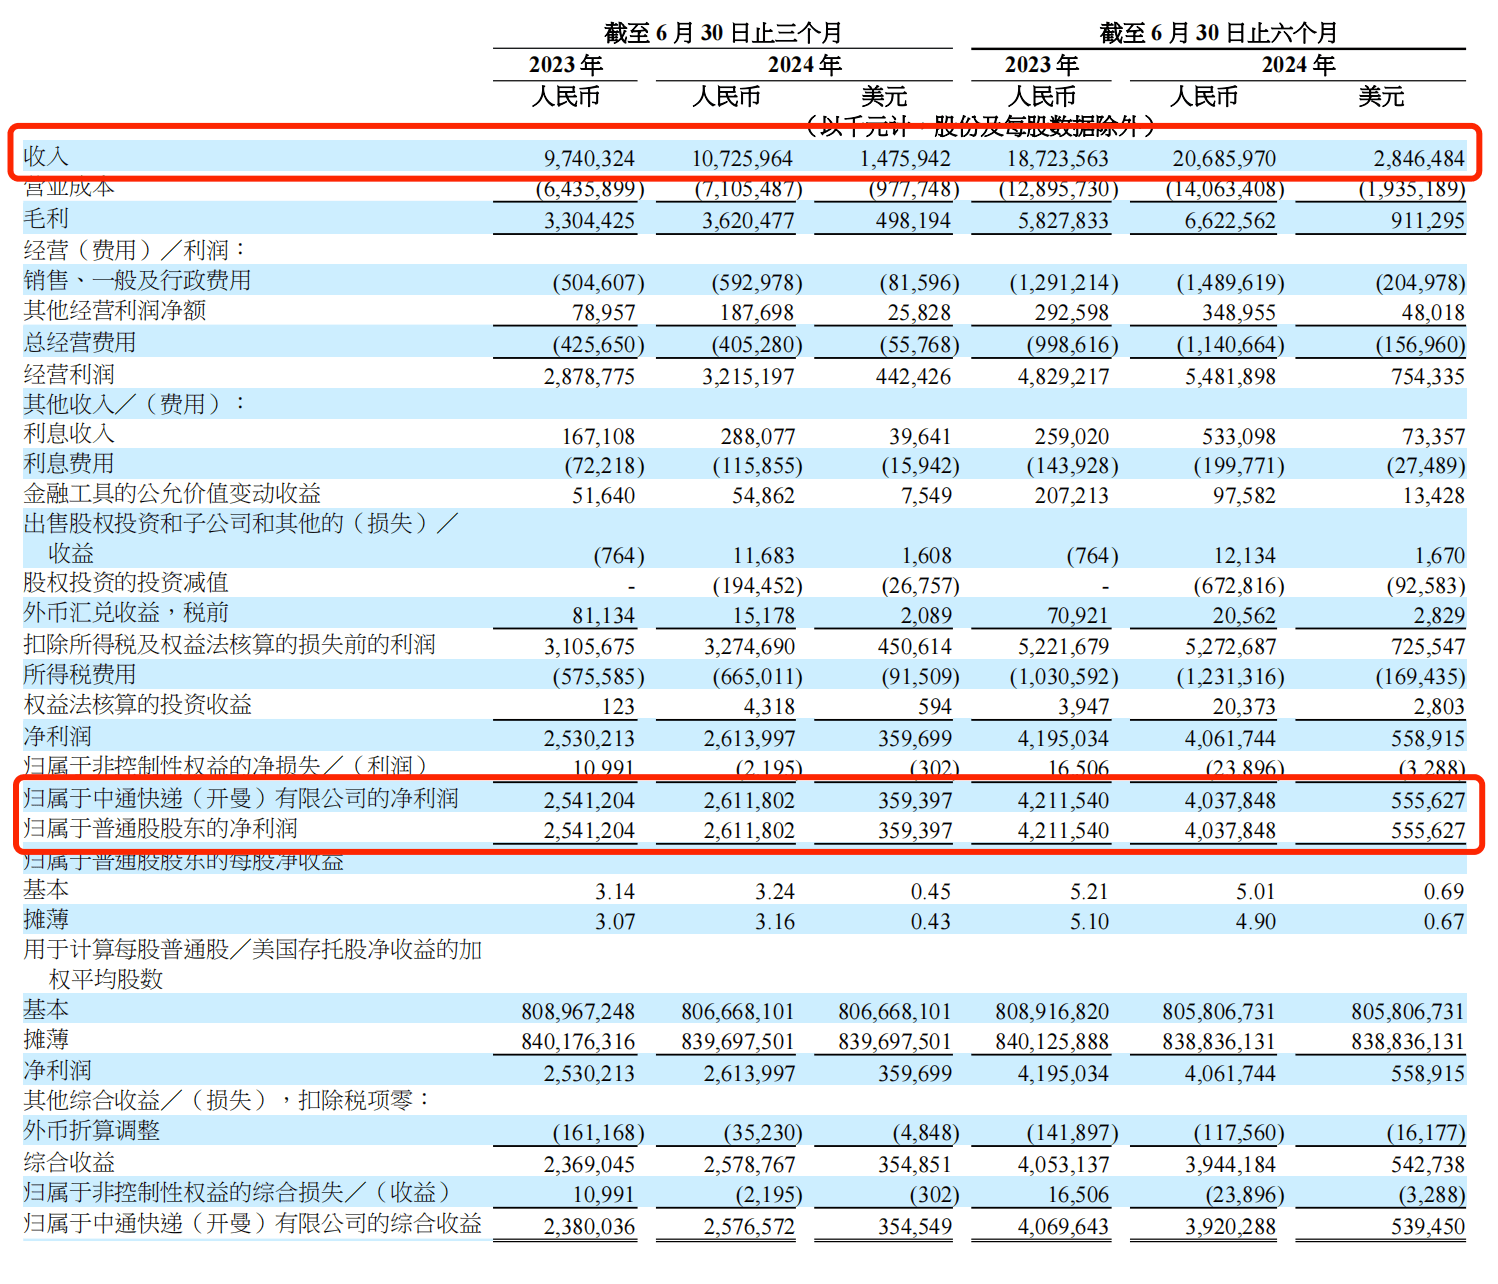Click the '归属于中通快递（开曼）有限公司的净利润' row label
This screenshot has height=1284, width=1498.
coord(241,799)
